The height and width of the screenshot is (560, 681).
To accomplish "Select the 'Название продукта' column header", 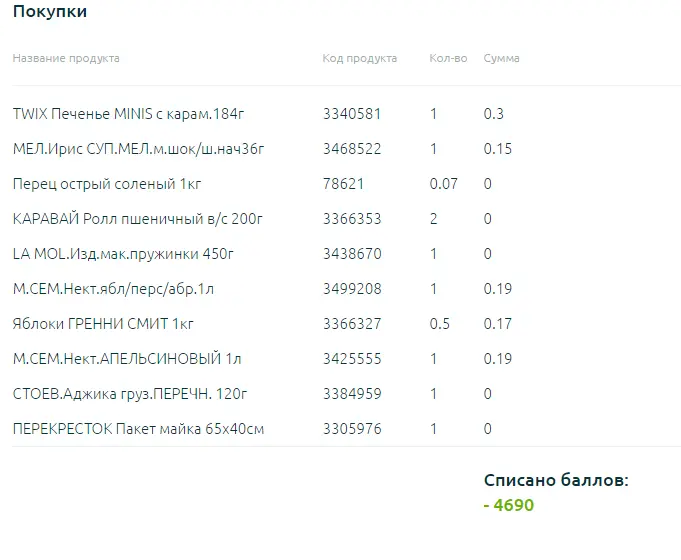I will point(66,58).
